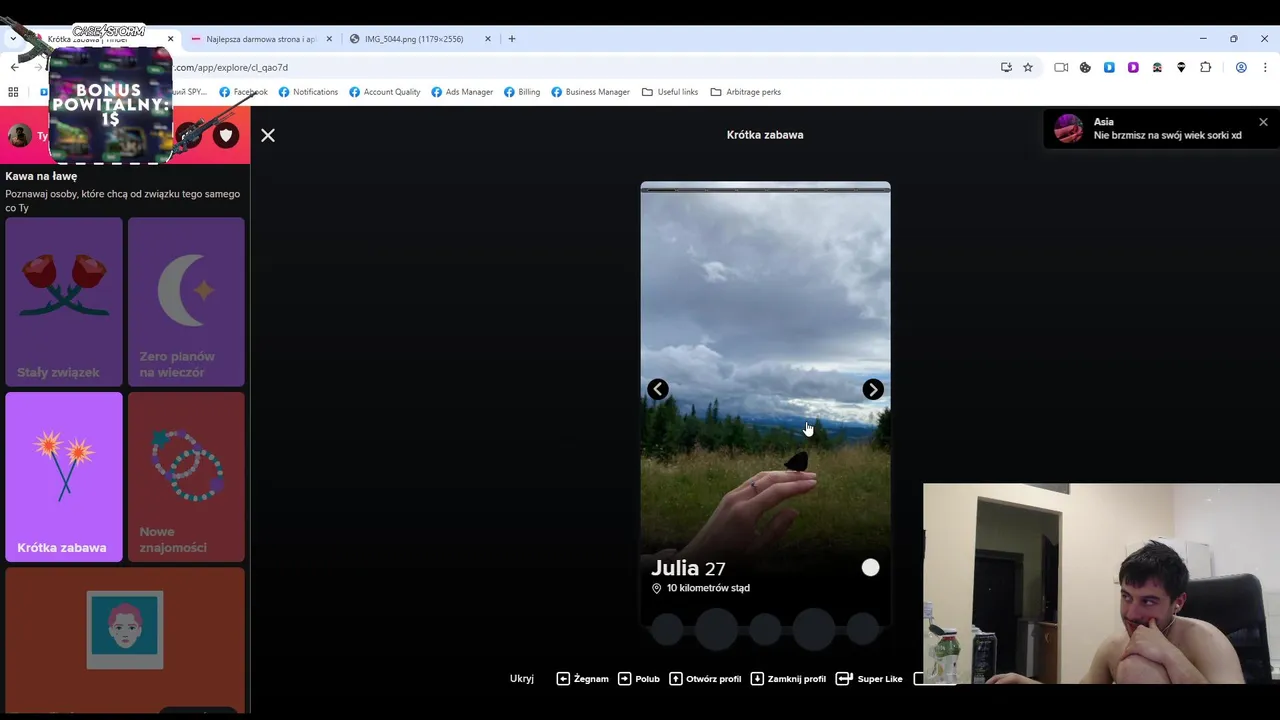
Task: Switch to the Najlepsza darmowa strona tab
Action: pos(260,39)
